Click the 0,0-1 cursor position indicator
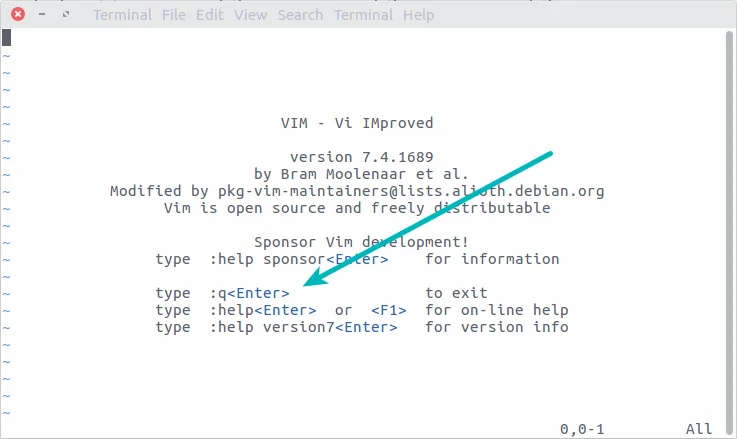Image resolution: width=737 pixels, height=439 pixels. [582, 429]
